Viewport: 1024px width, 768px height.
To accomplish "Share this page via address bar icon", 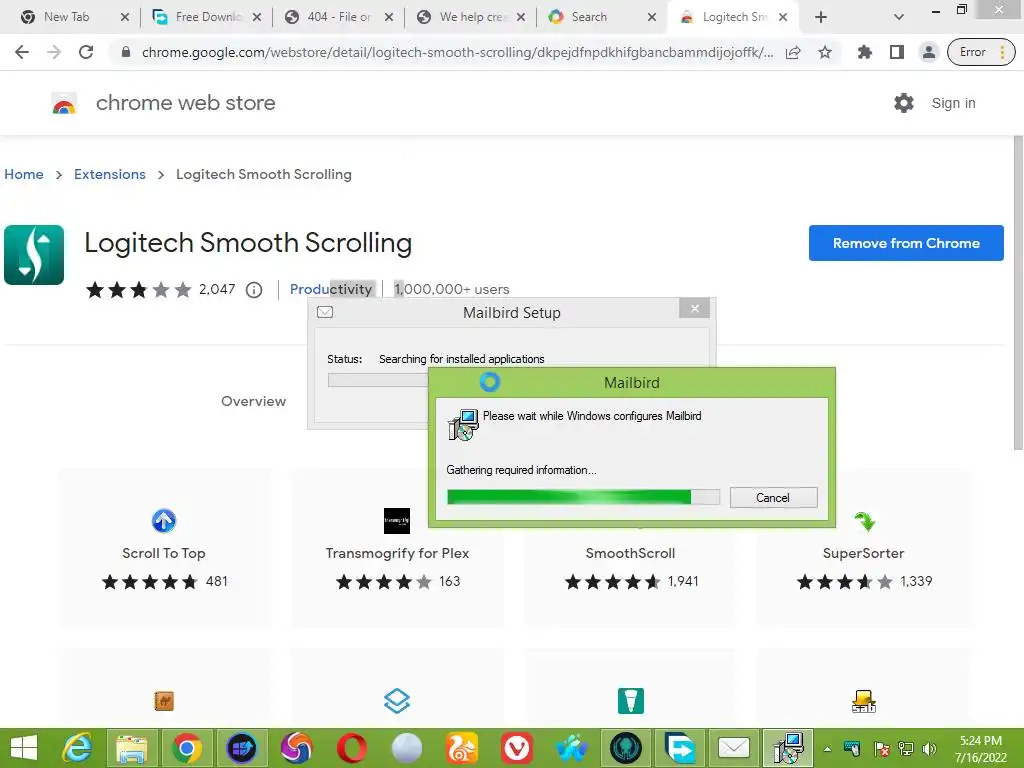I will [793, 52].
